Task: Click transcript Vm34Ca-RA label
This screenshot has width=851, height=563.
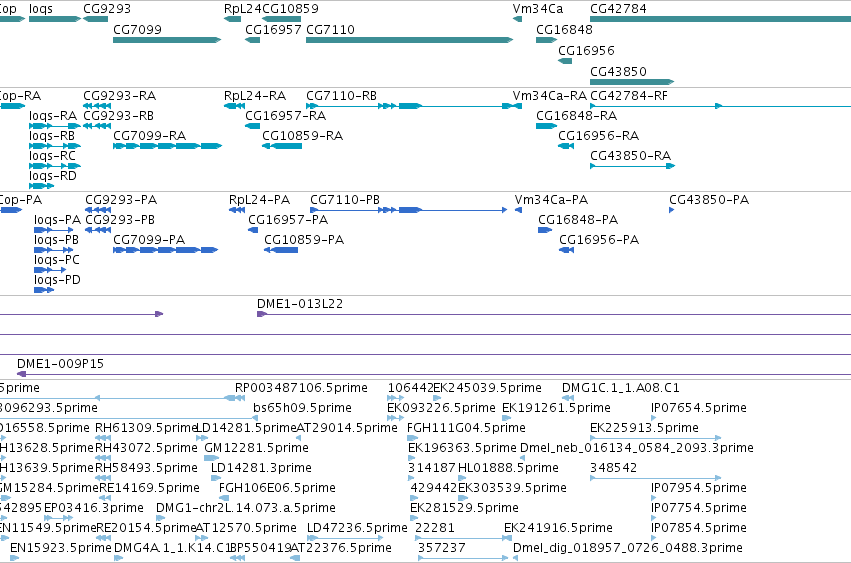Action: 550,96
